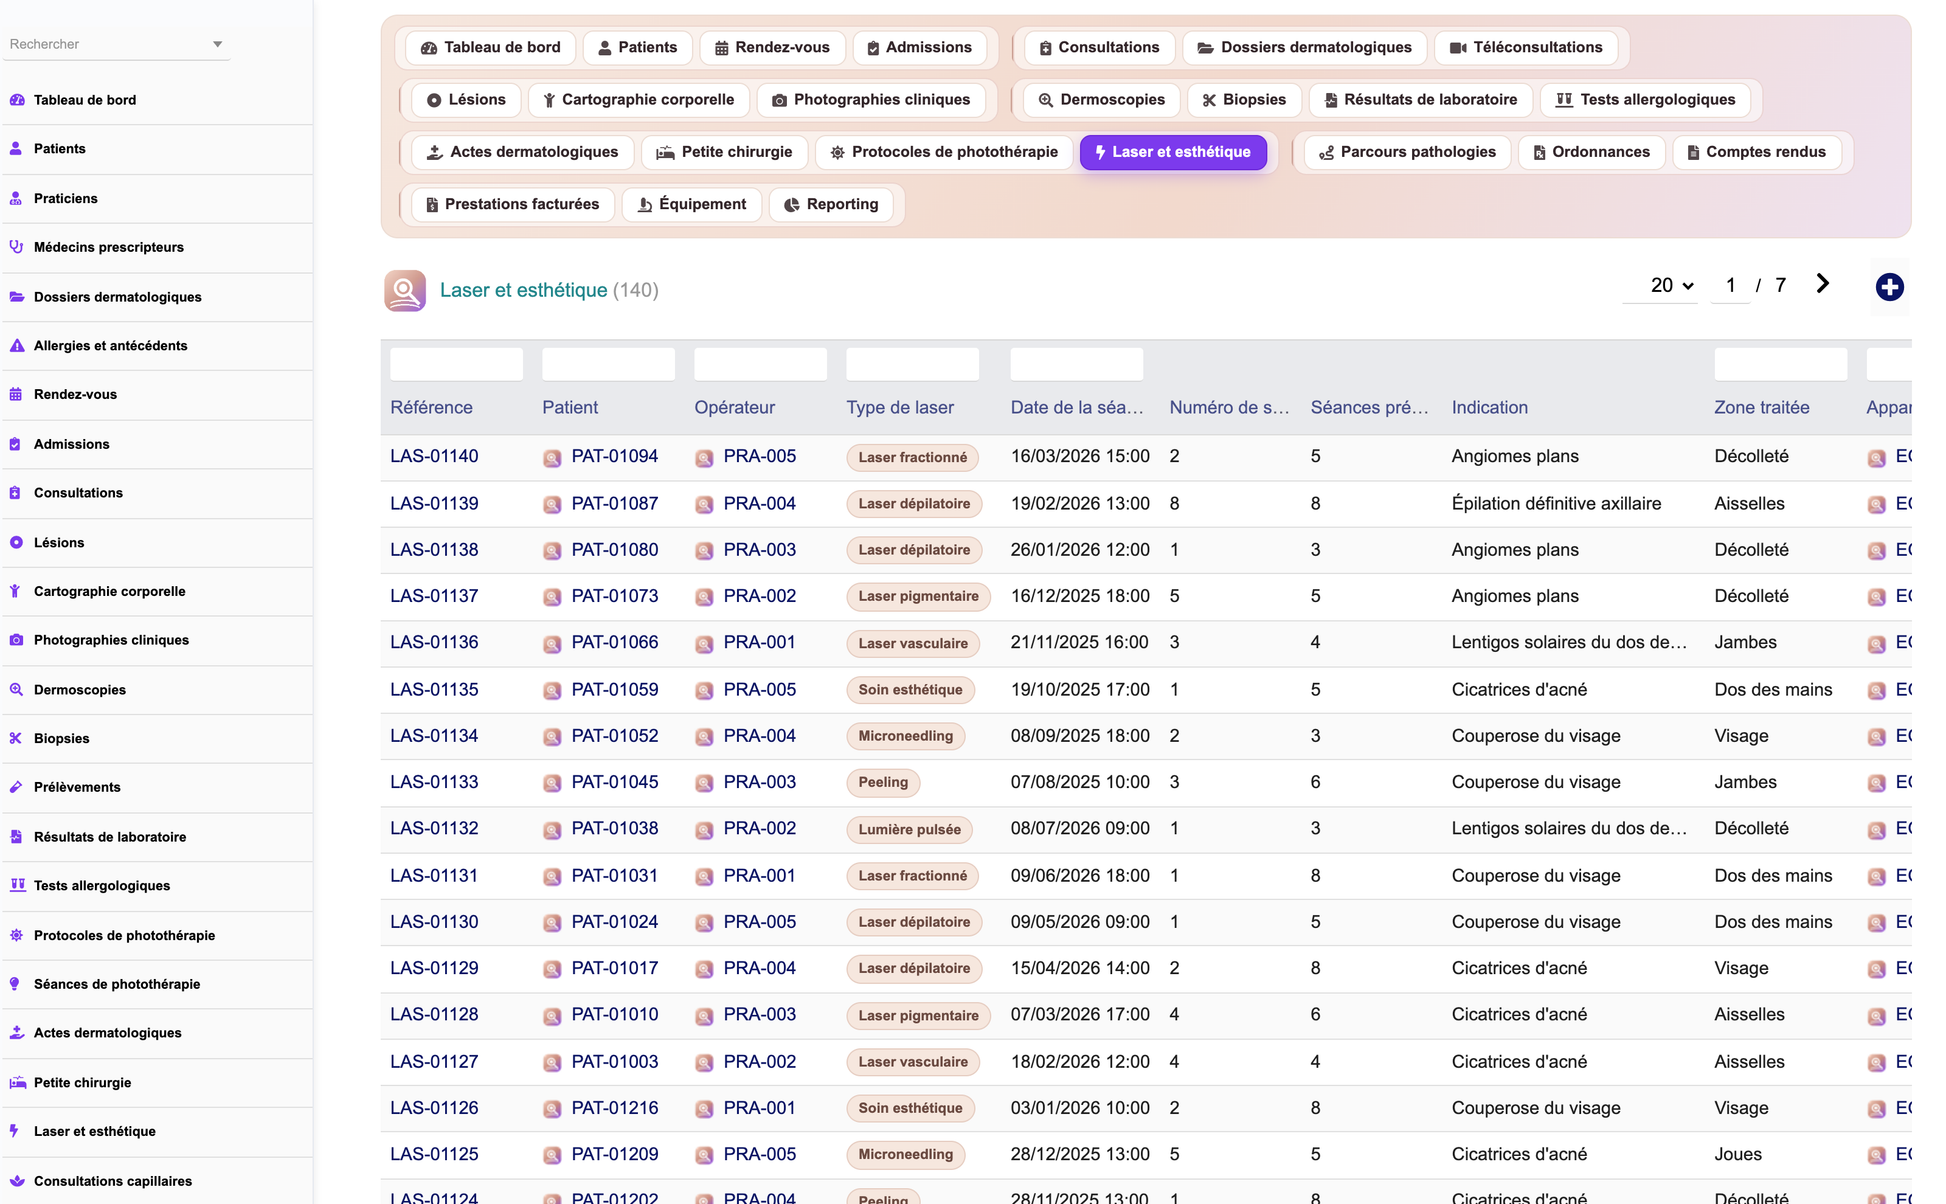Click the Séances de photothérapie bulb icon
Image resolution: width=1946 pixels, height=1204 pixels.
point(17,984)
